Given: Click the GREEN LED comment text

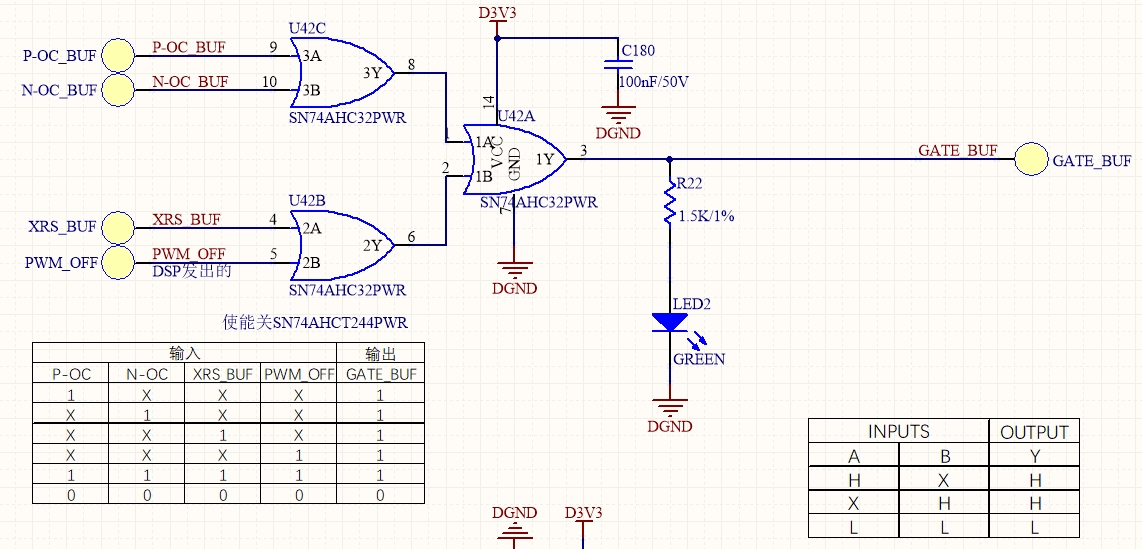Looking at the screenshot, I should pos(699,359).
